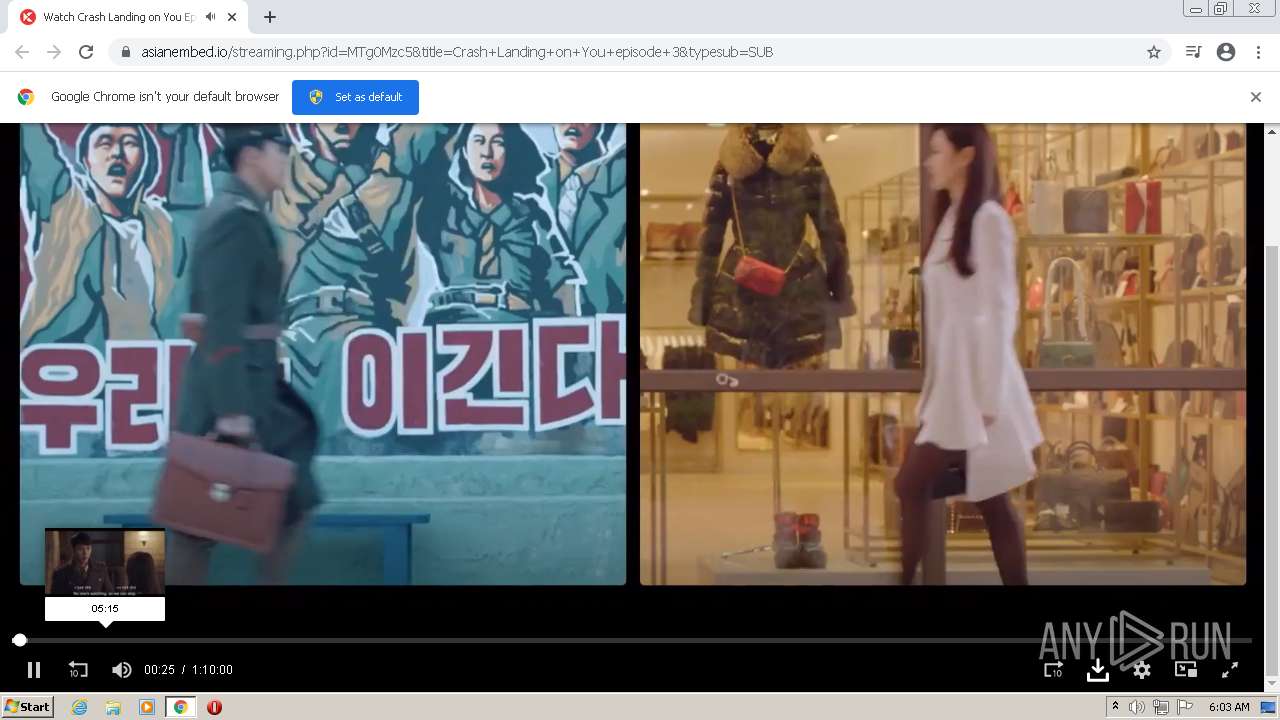
Task: Seek the progress bar at 05:15 preview
Action: coord(105,640)
